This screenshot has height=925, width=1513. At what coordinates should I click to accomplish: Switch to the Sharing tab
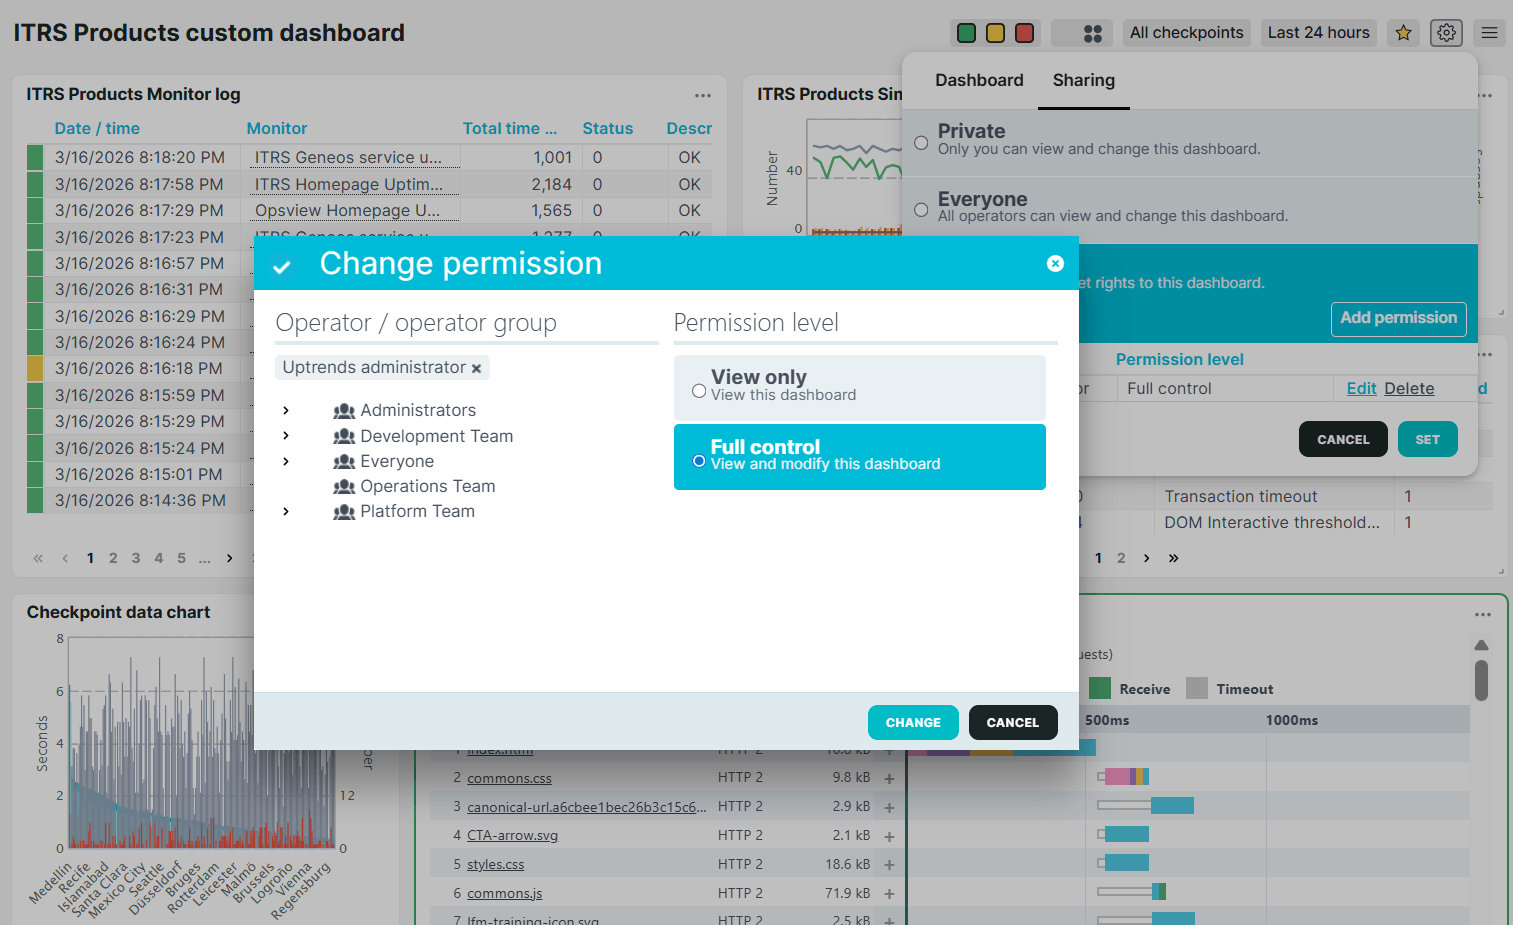coord(1083,80)
